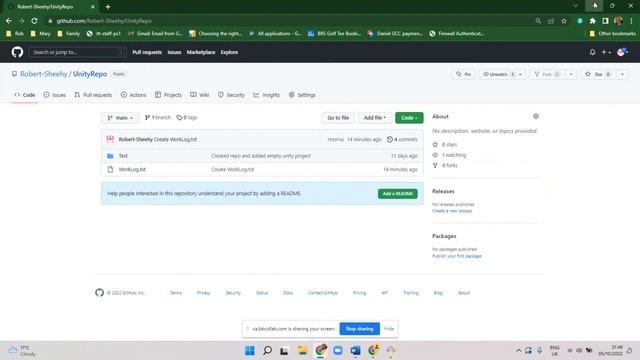The height and width of the screenshot is (360, 640).
Task: Open the Family bookmarks folder
Action: 69,33
